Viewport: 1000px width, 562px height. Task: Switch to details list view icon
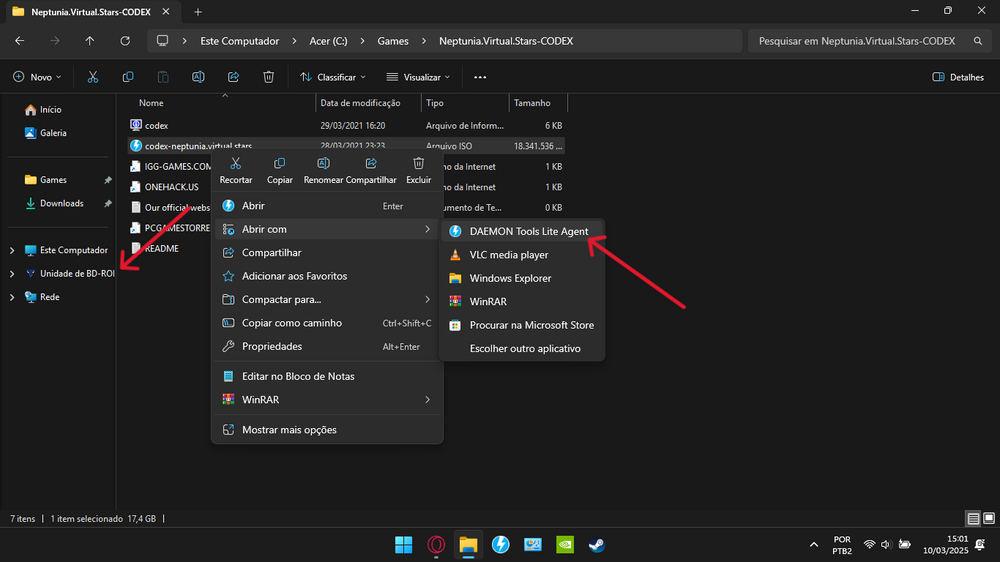973,519
